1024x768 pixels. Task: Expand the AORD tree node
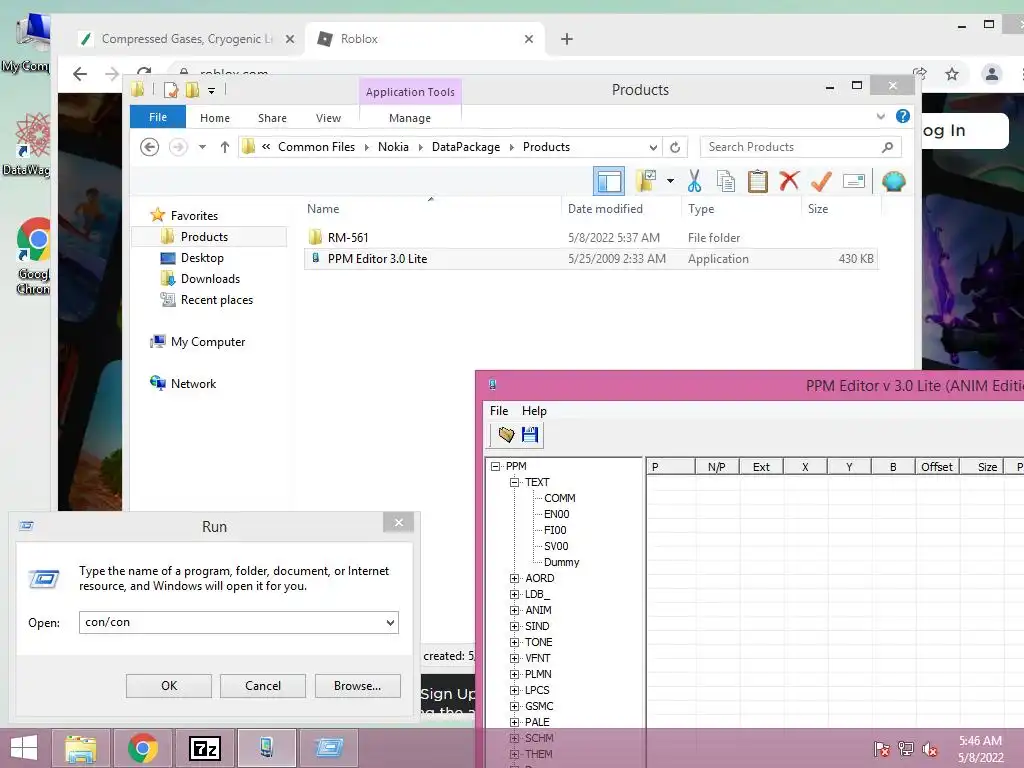coord(515,578)
